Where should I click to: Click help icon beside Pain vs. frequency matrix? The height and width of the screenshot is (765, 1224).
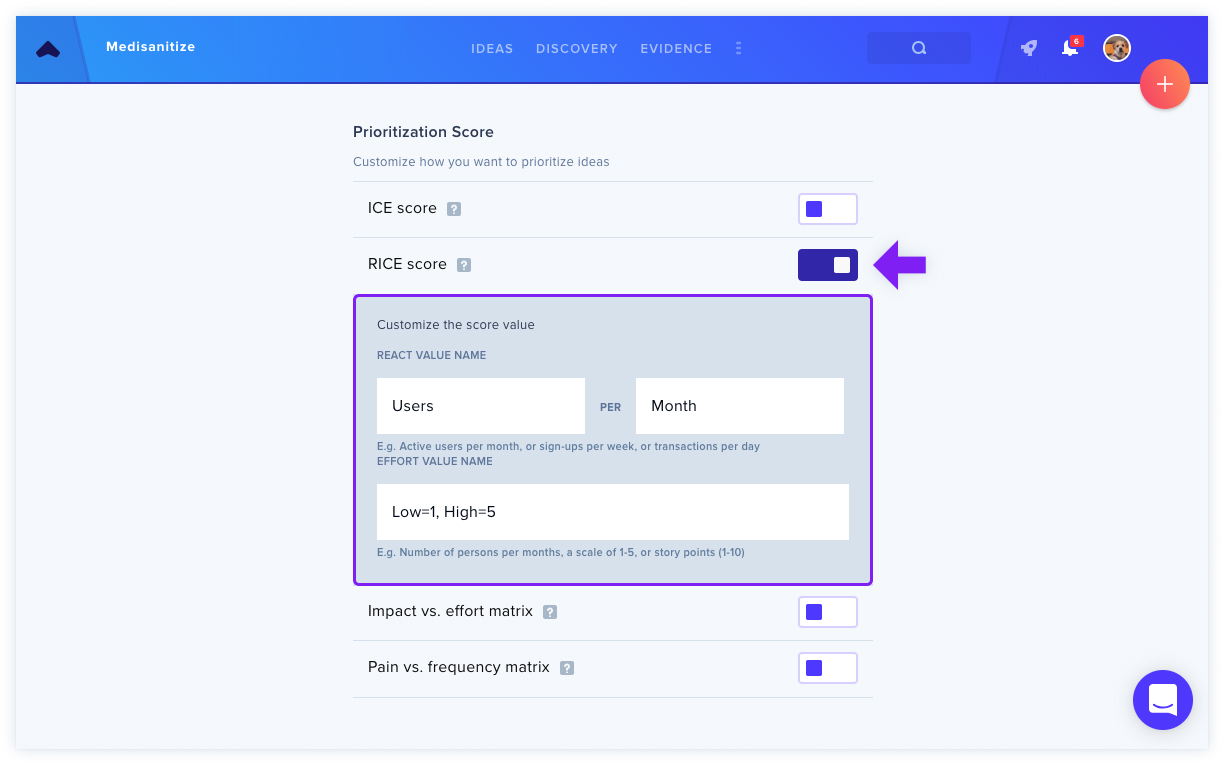pos(567,668)
